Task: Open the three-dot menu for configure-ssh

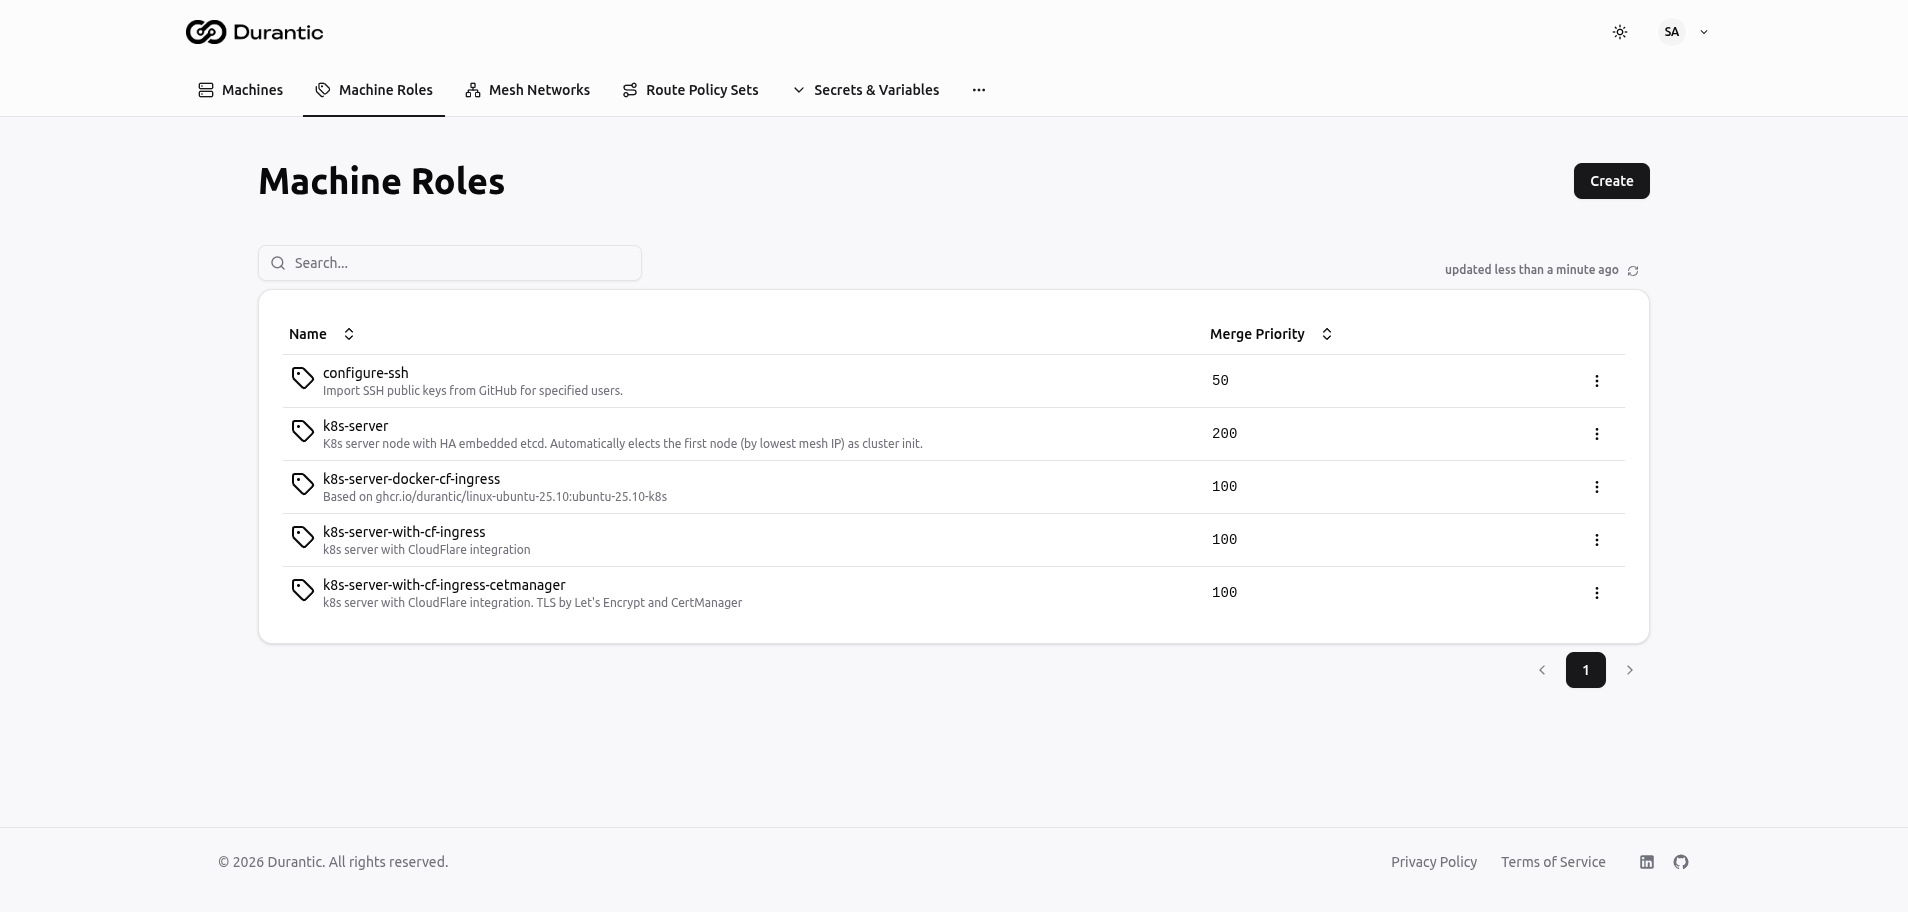Action: pyautogui.click(x=1596, y=381)
